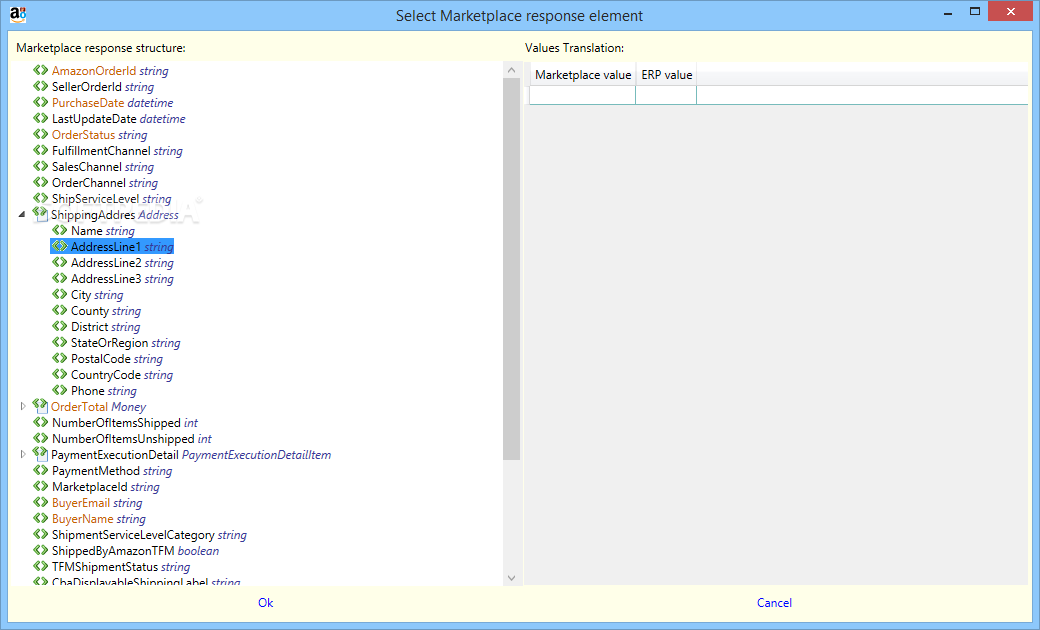Click the tree scrollbar up arrow
The height and width of the screenshot is (630, 1040).
tap(511, 70)
